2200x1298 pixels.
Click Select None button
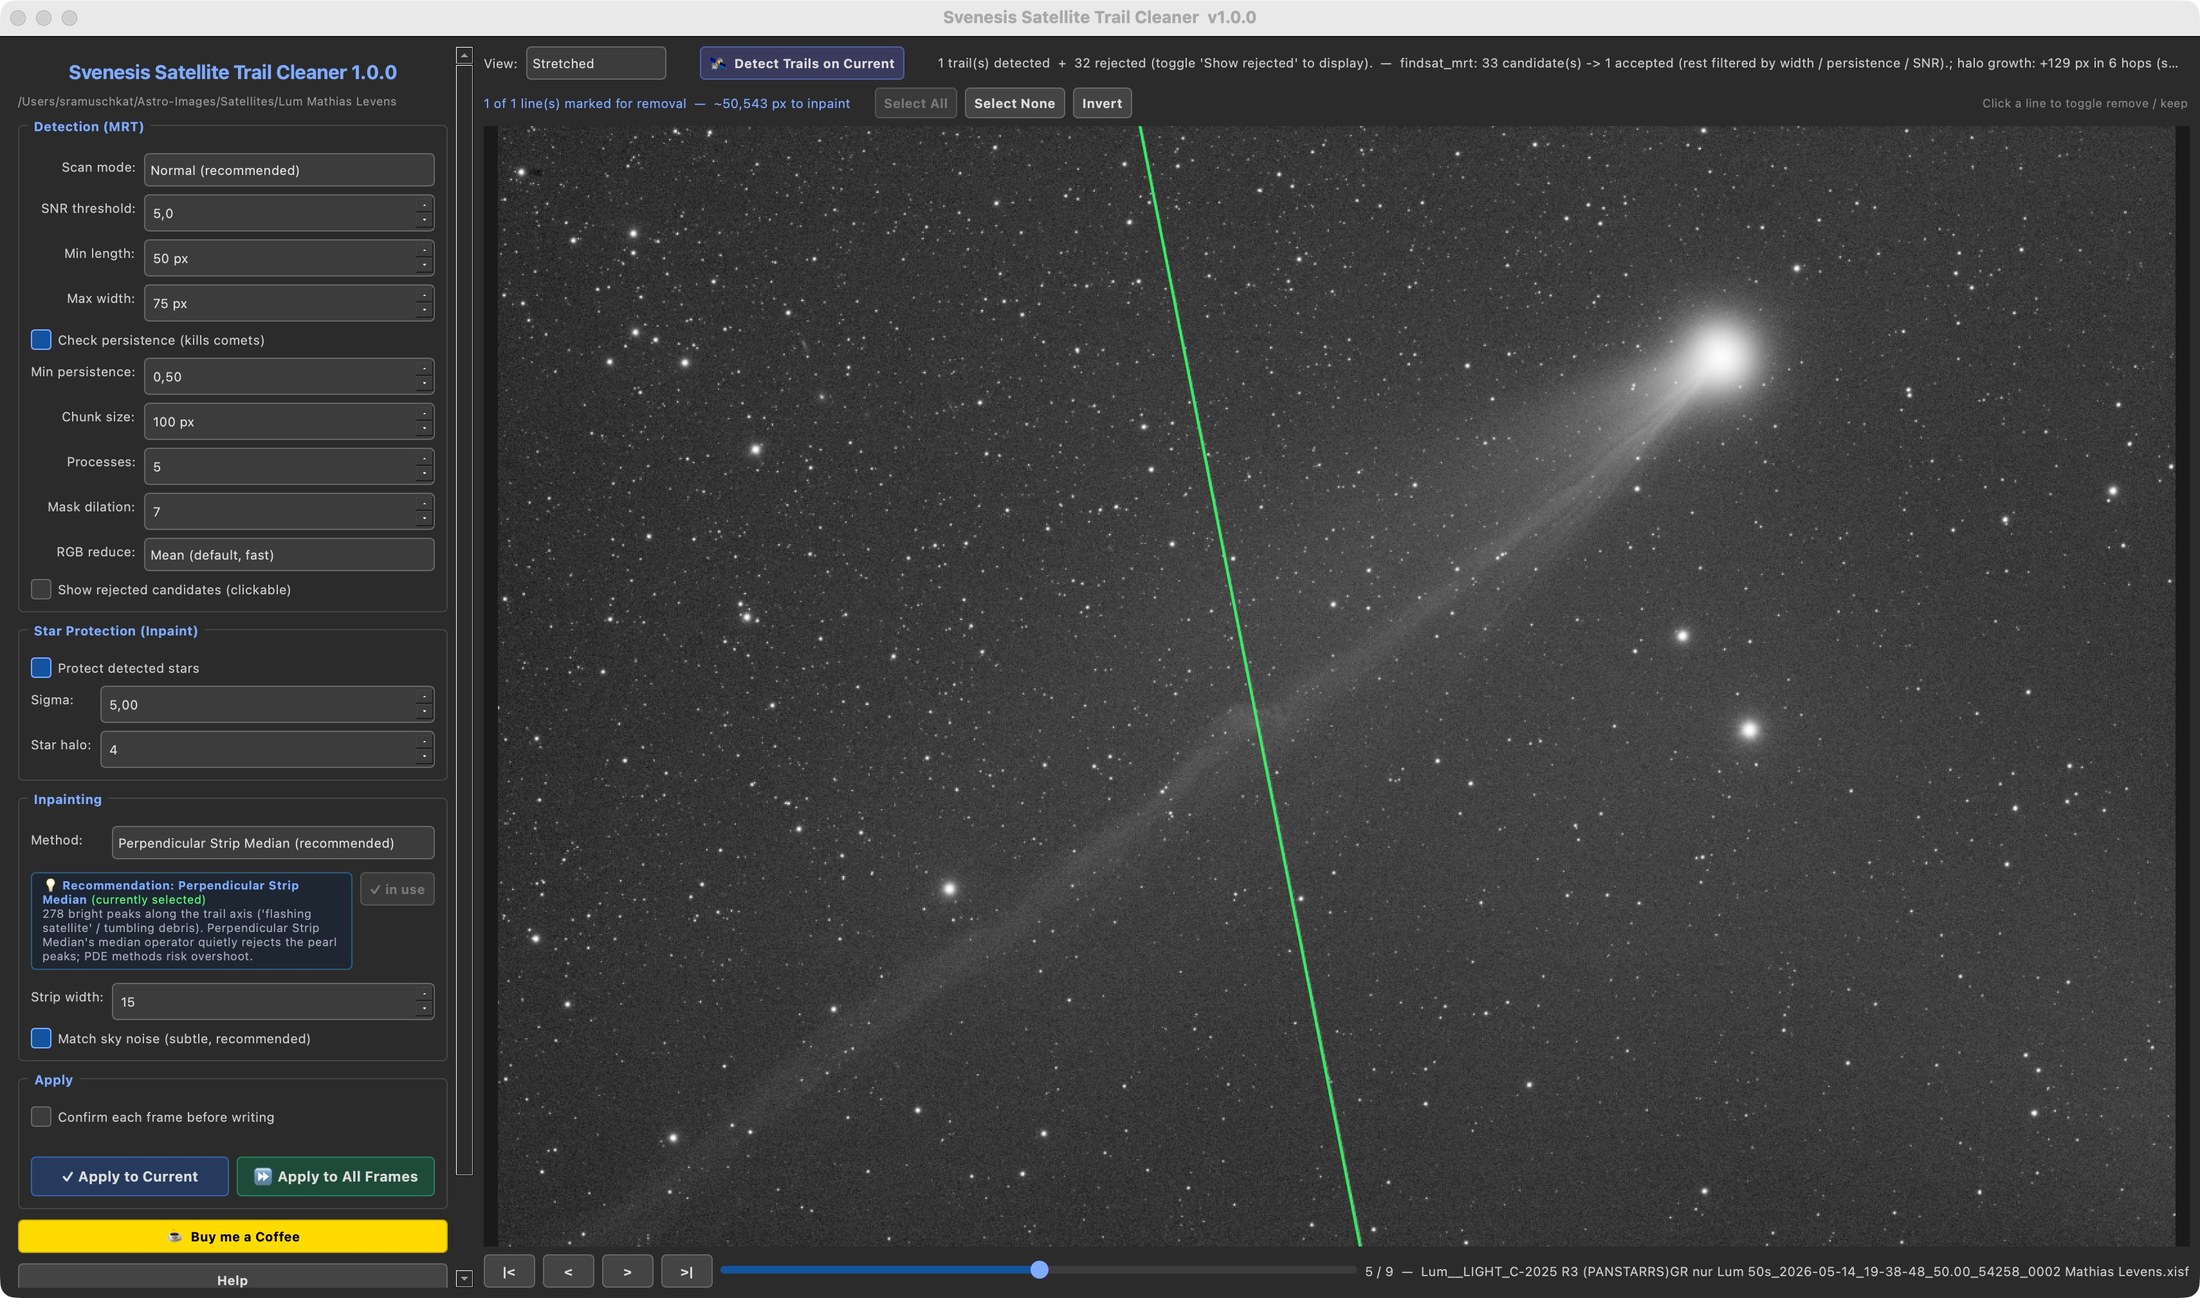coord(1014,103)
